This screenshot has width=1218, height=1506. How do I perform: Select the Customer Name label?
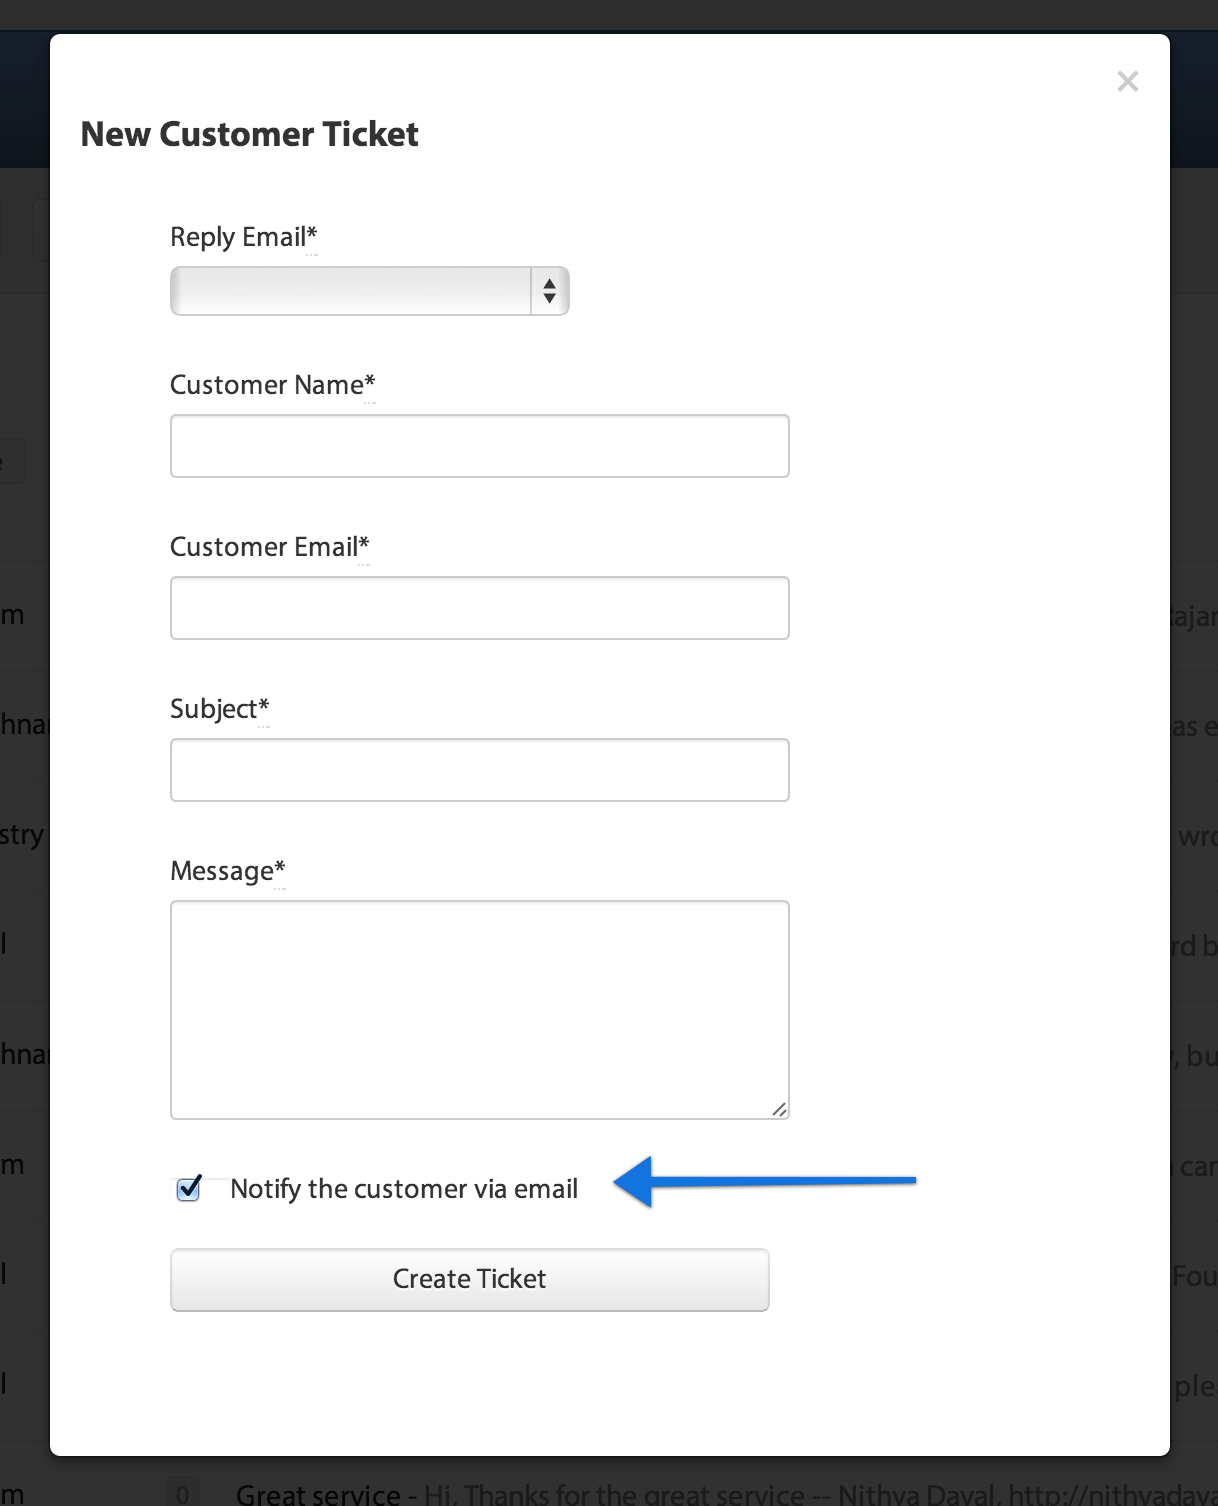pyautogui.click(x=272, y=385)
